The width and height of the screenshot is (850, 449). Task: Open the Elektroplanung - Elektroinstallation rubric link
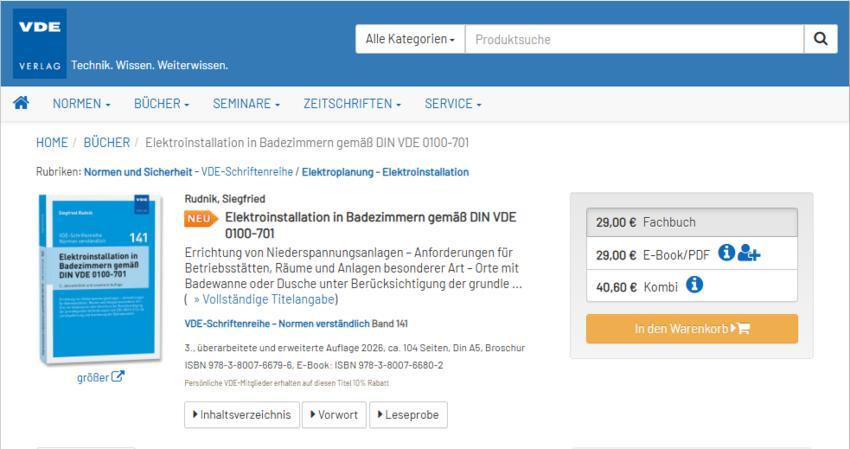[385, 172]
